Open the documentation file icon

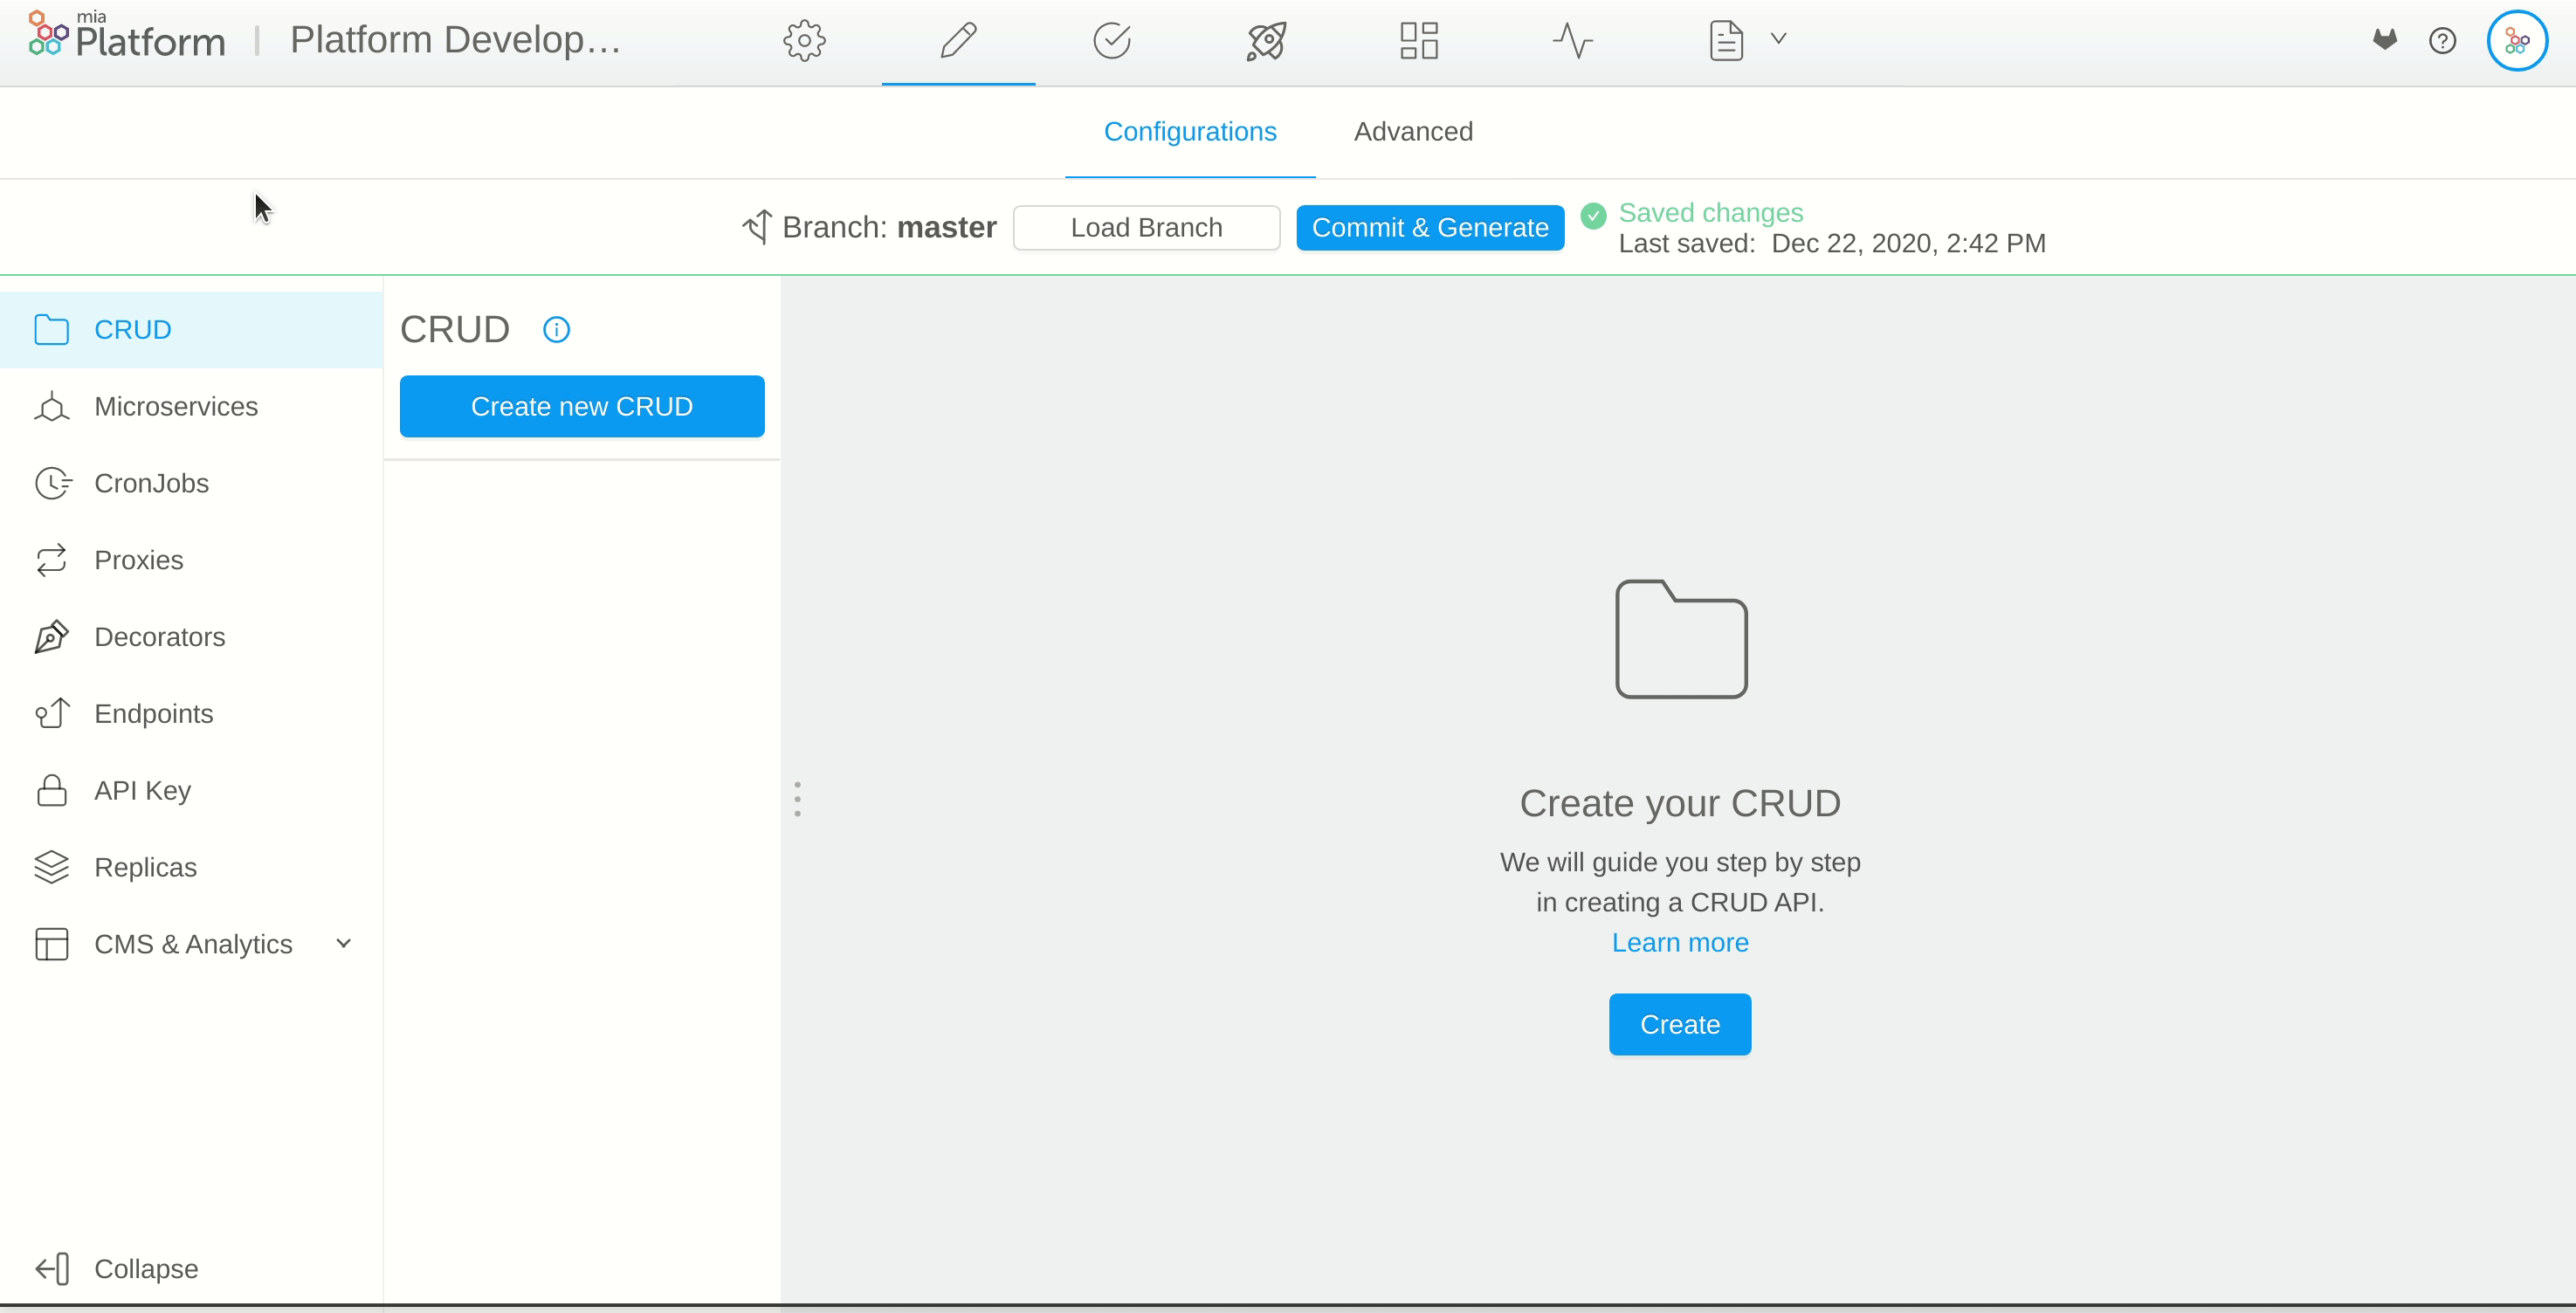pyautogui.click(x=1726, y=40)
